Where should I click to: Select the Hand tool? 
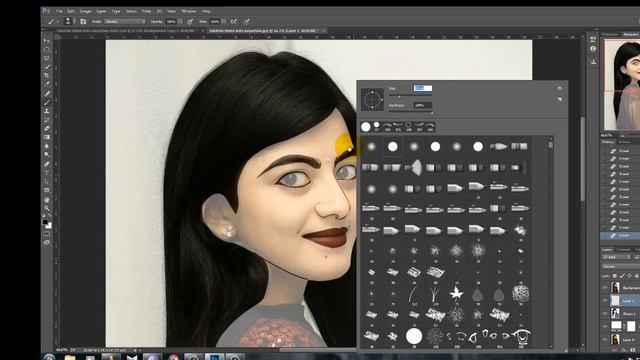coord(47,200)
